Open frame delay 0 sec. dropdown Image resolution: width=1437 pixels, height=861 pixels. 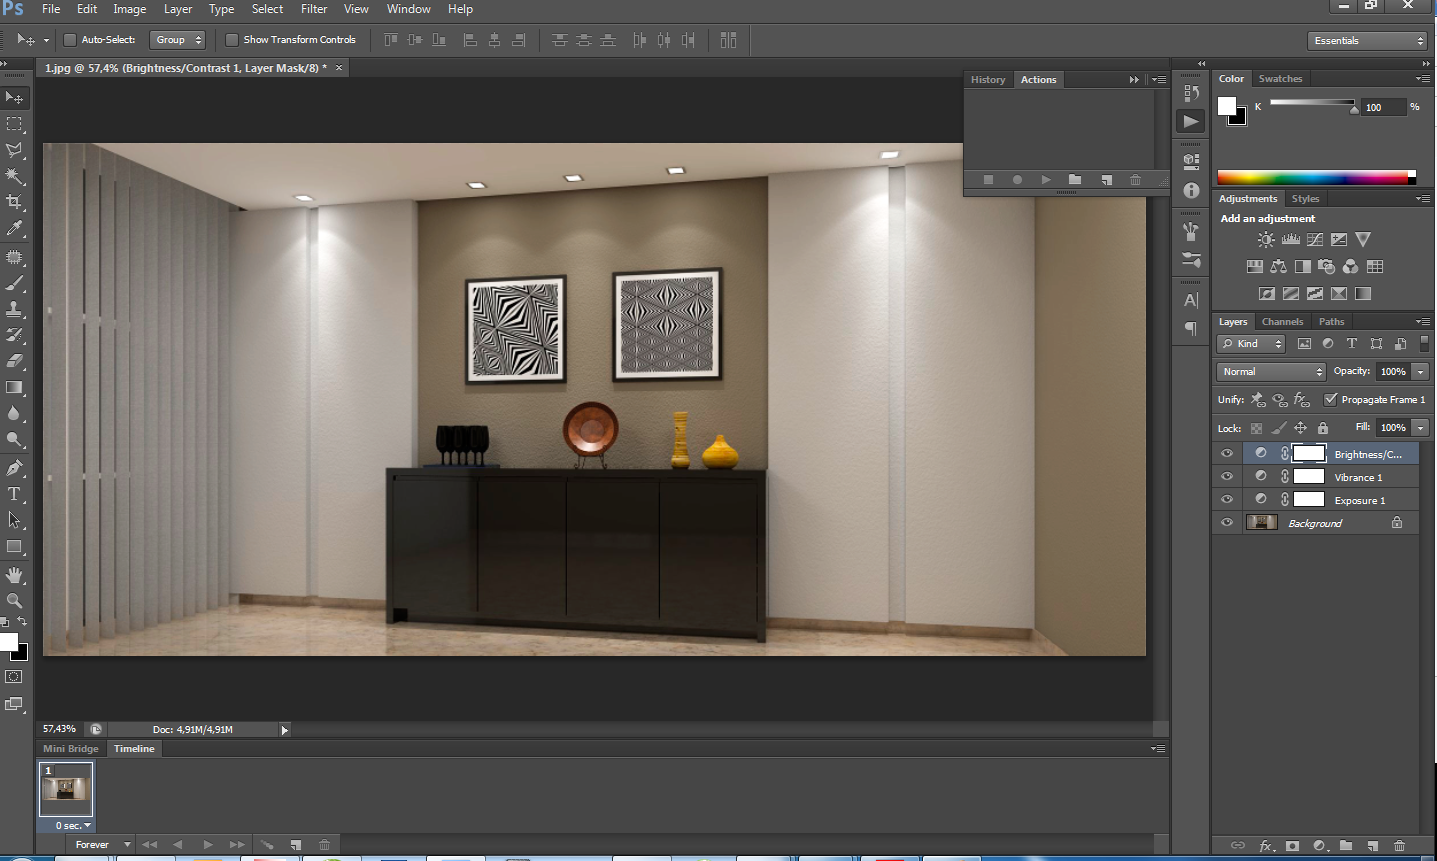coord(73,825)
